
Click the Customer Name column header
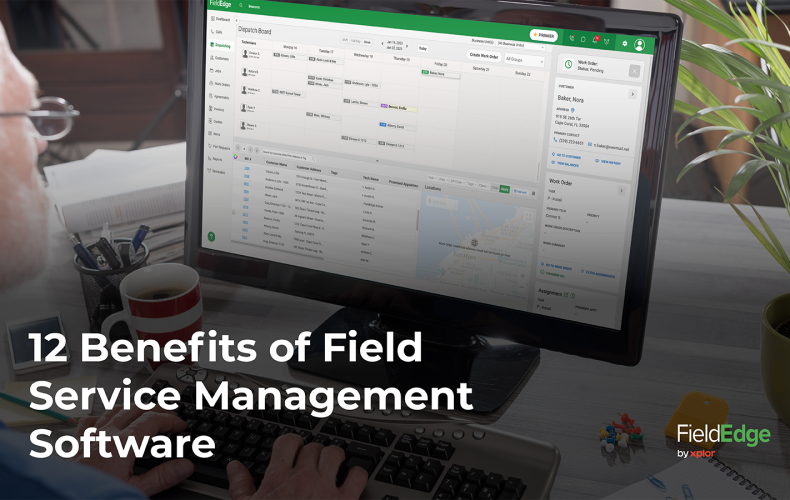tap(276, 164)
